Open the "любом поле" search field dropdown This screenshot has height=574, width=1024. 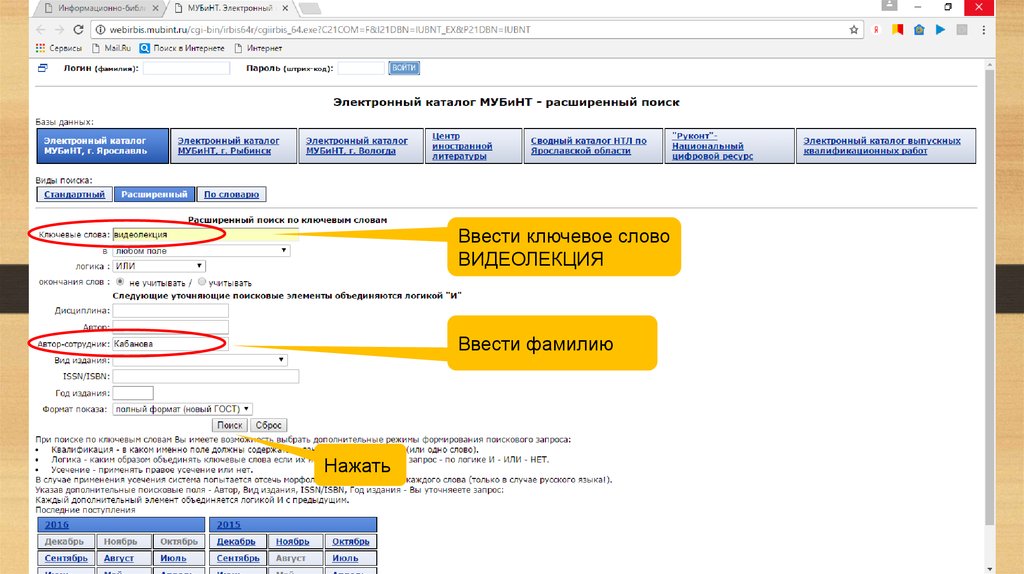(x=201, y=251)
